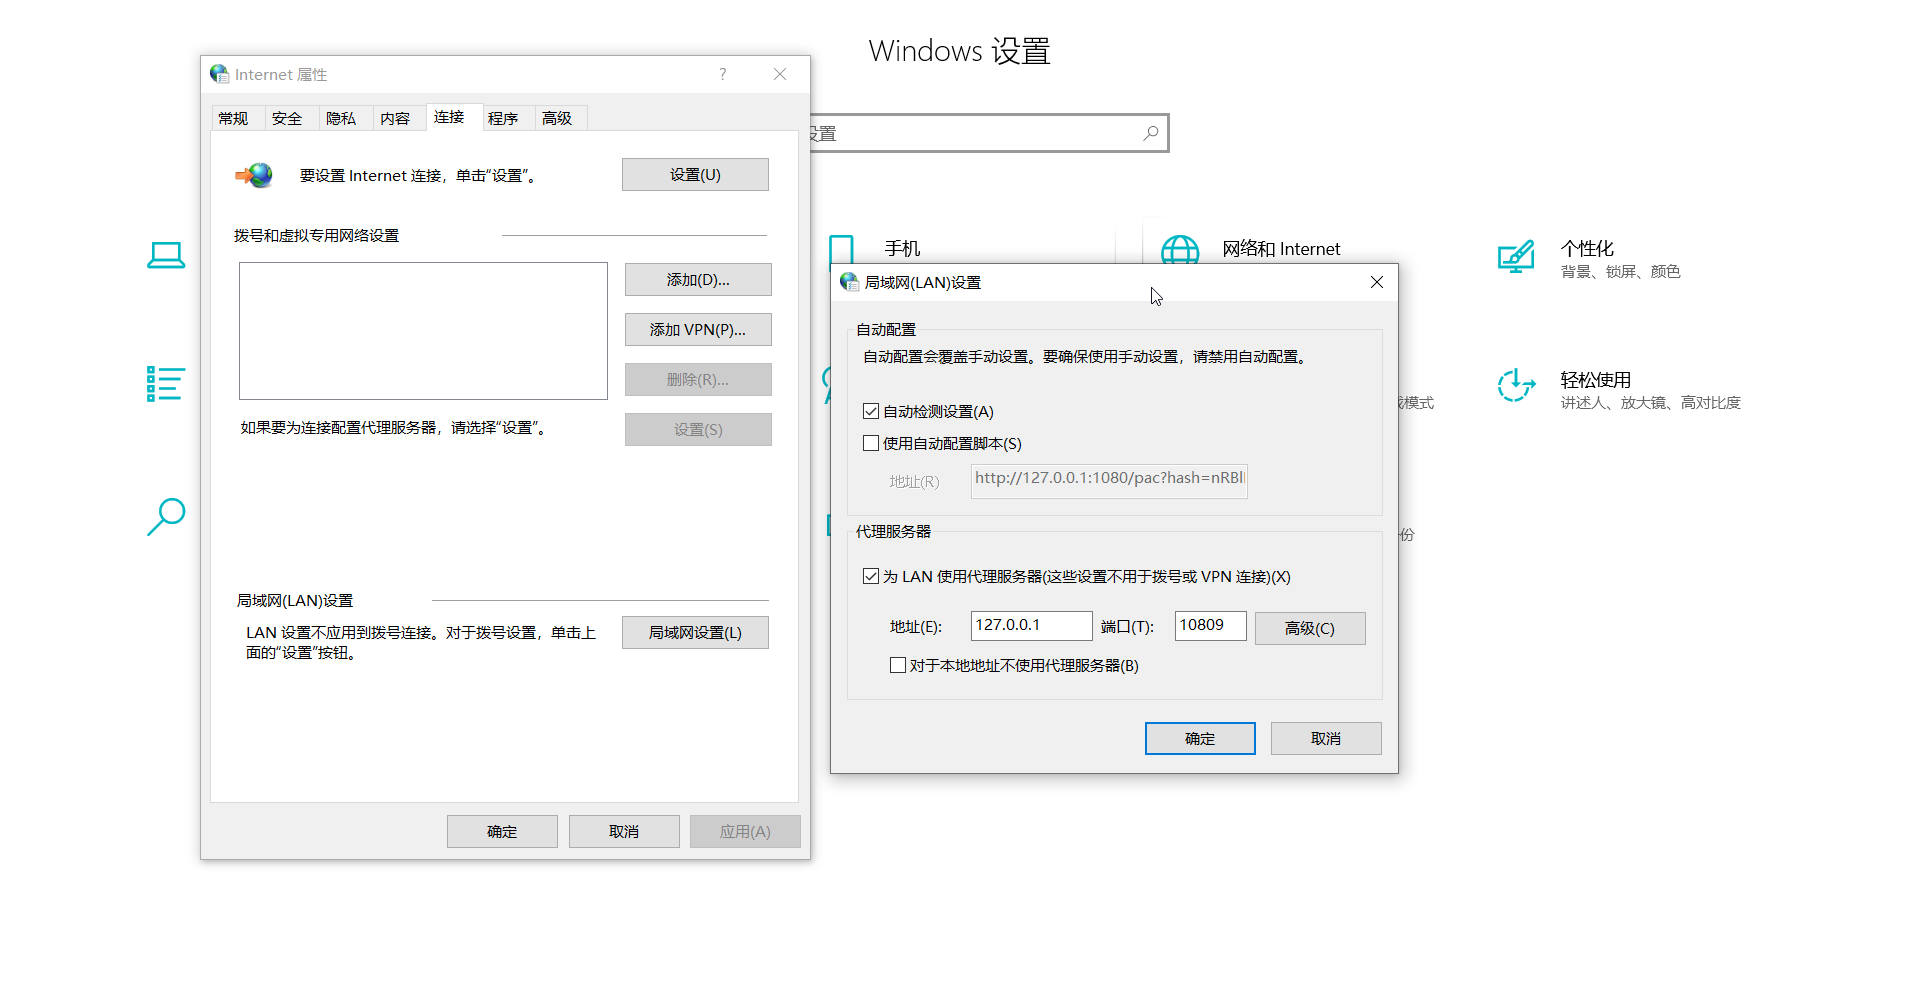Click the 局域网设置(L) button
The image size is (1920, 990).
coord(695,632)
